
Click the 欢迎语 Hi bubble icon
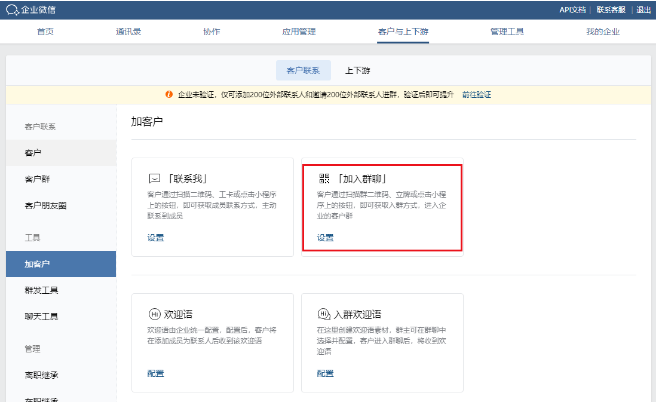click(154, 312)
